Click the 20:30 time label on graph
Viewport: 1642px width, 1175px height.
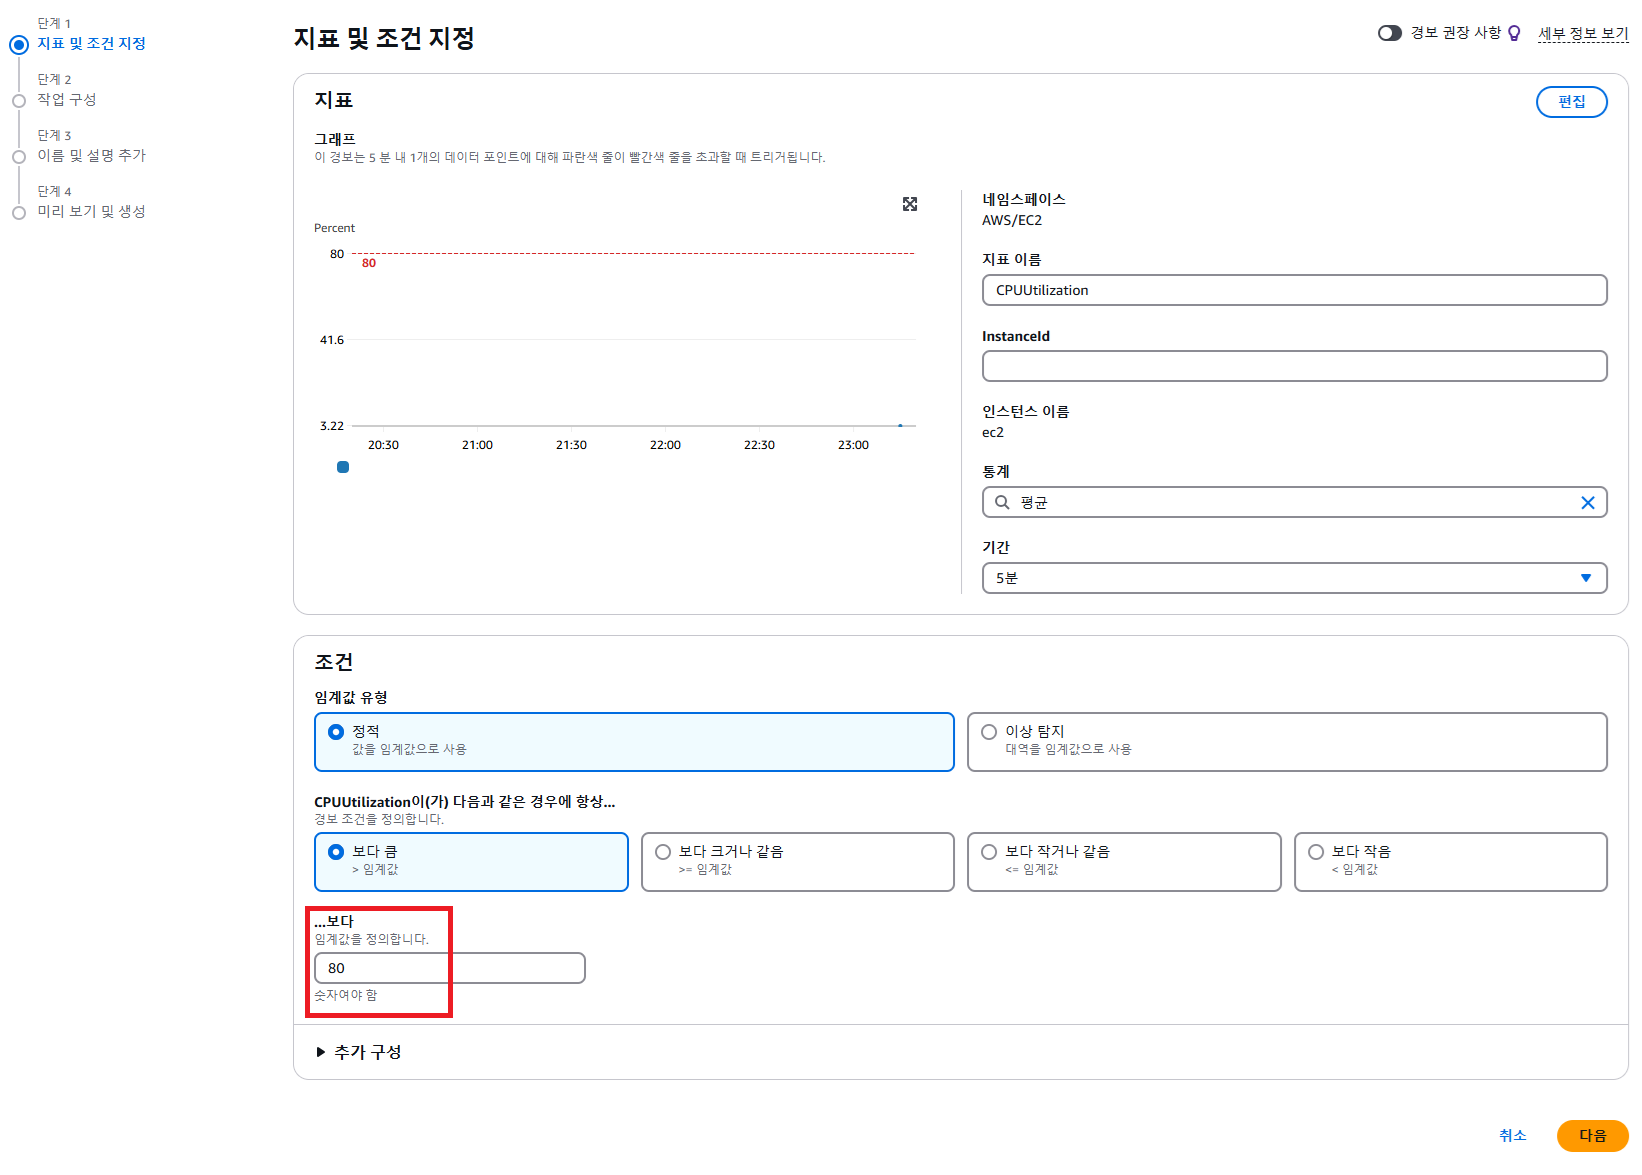click(x=383, y=445)
